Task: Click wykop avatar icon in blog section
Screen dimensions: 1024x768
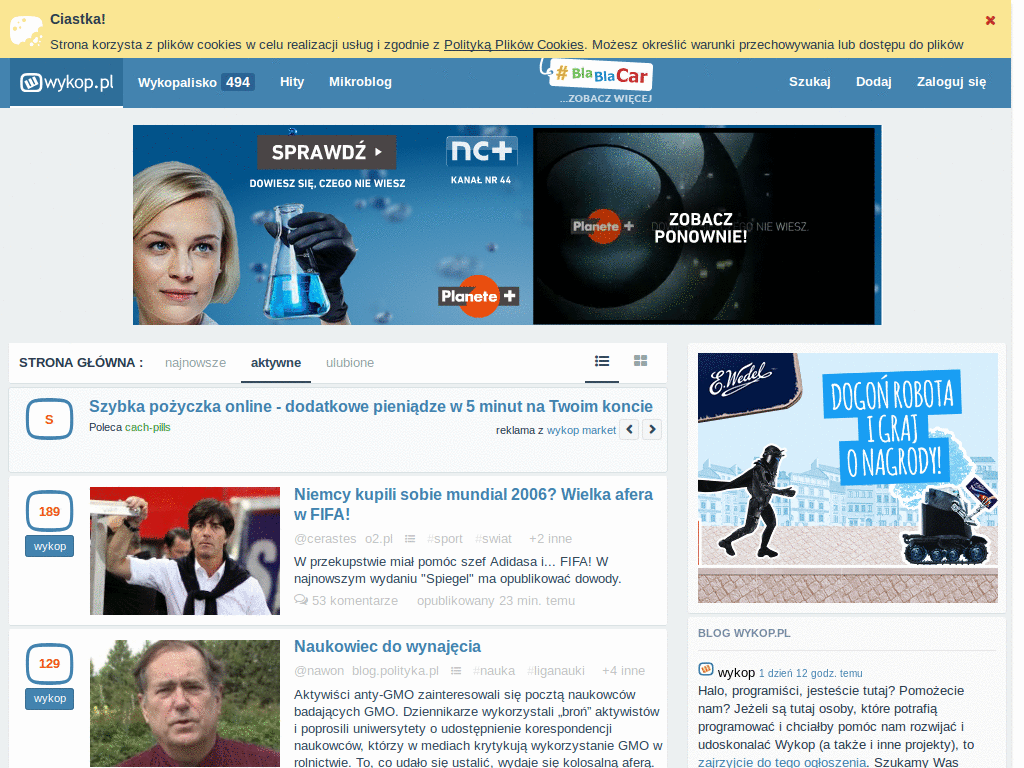Action: [705, 669]
